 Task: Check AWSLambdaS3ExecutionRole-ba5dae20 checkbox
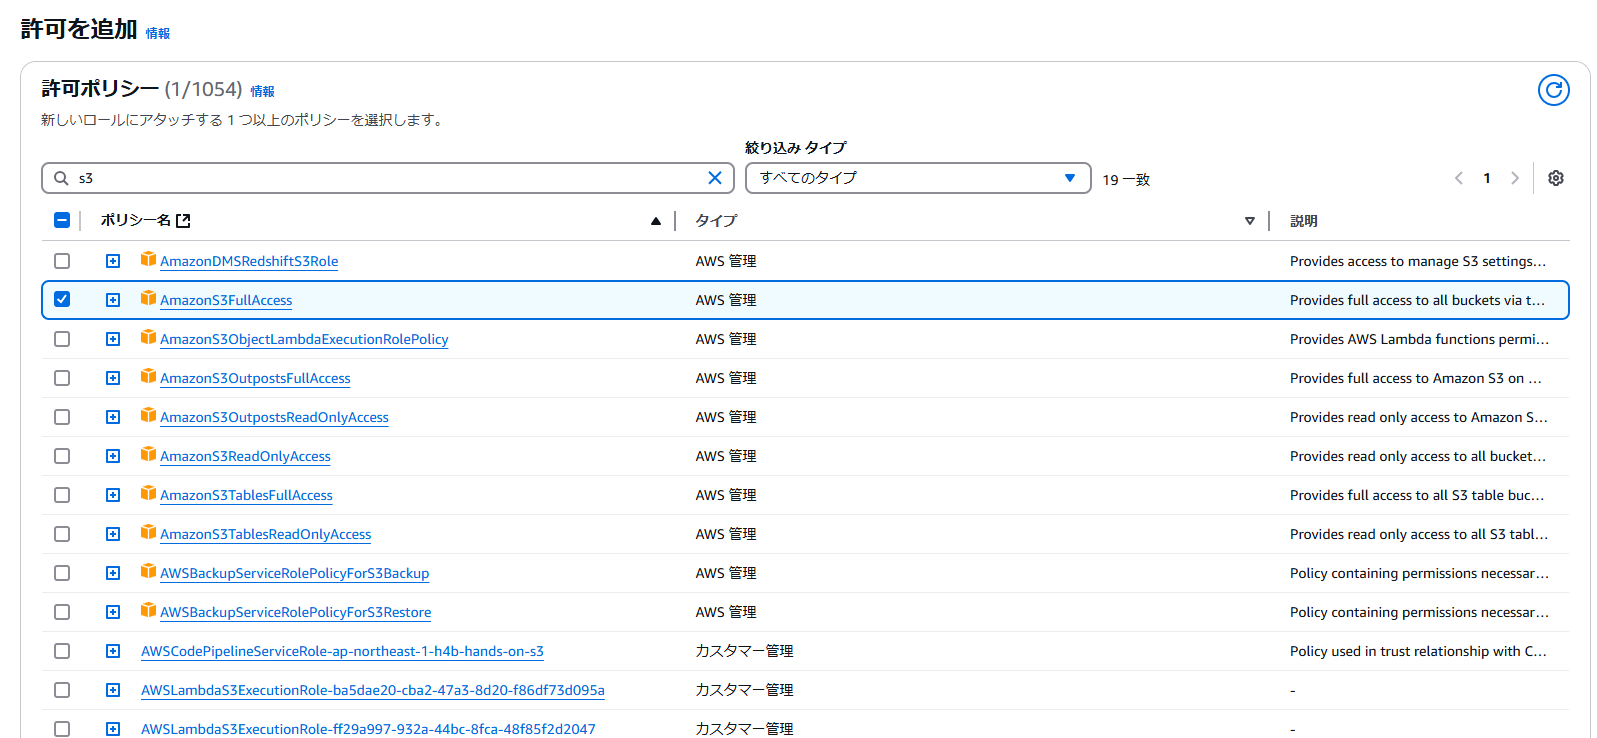[x=62, y=690]
